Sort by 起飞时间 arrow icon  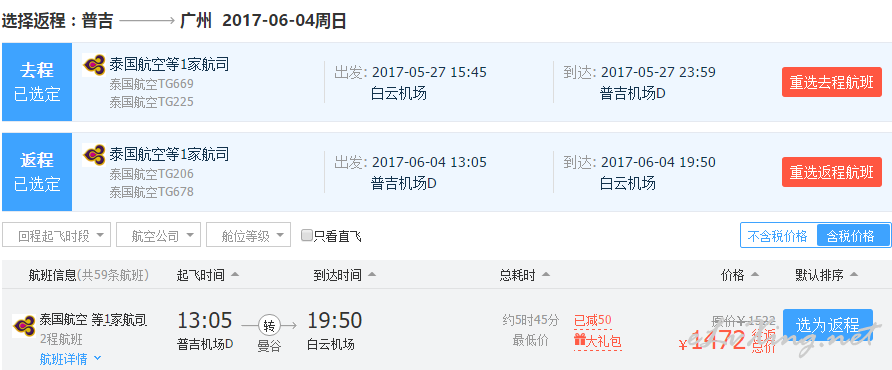(x=234, y=275)
